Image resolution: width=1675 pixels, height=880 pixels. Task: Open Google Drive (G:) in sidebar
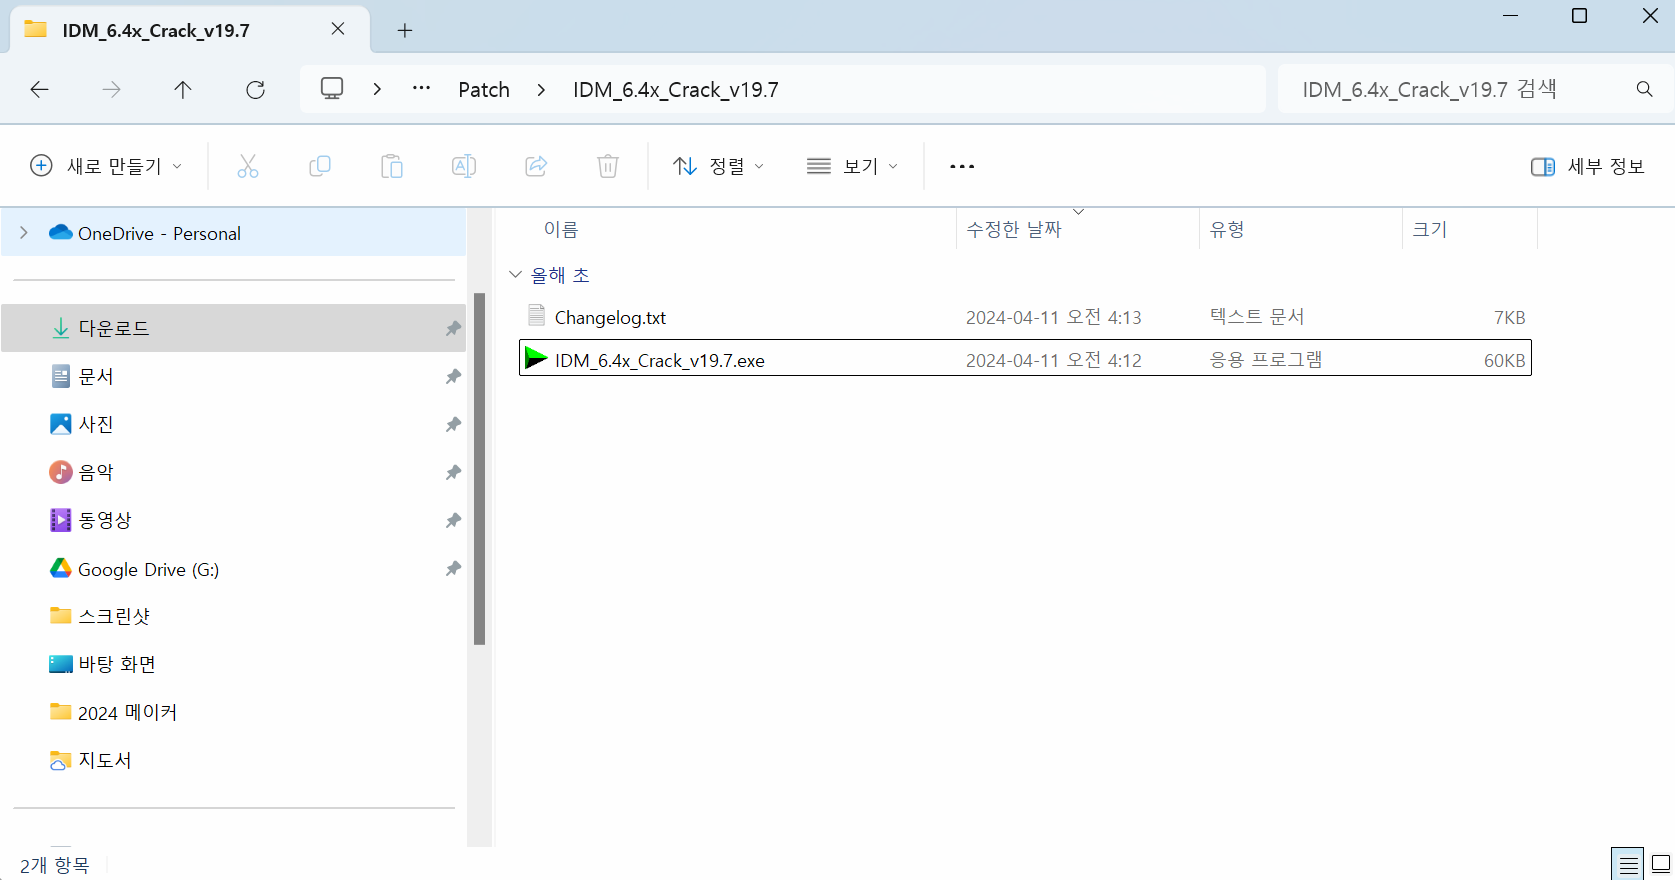pyautogui.click(x=233, y=569)
